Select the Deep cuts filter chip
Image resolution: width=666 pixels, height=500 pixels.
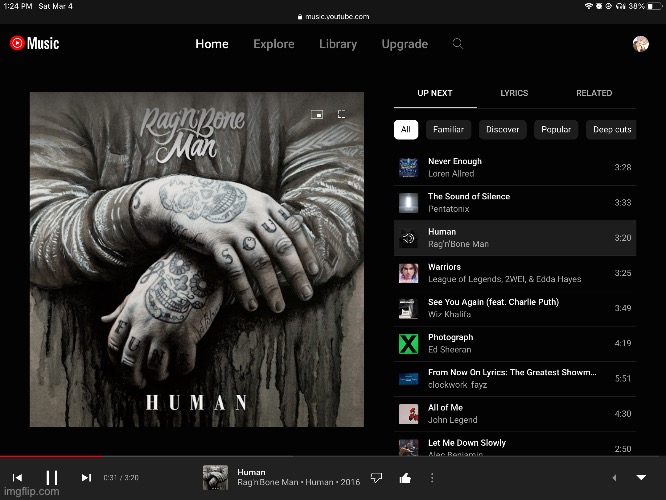(611, 130)
